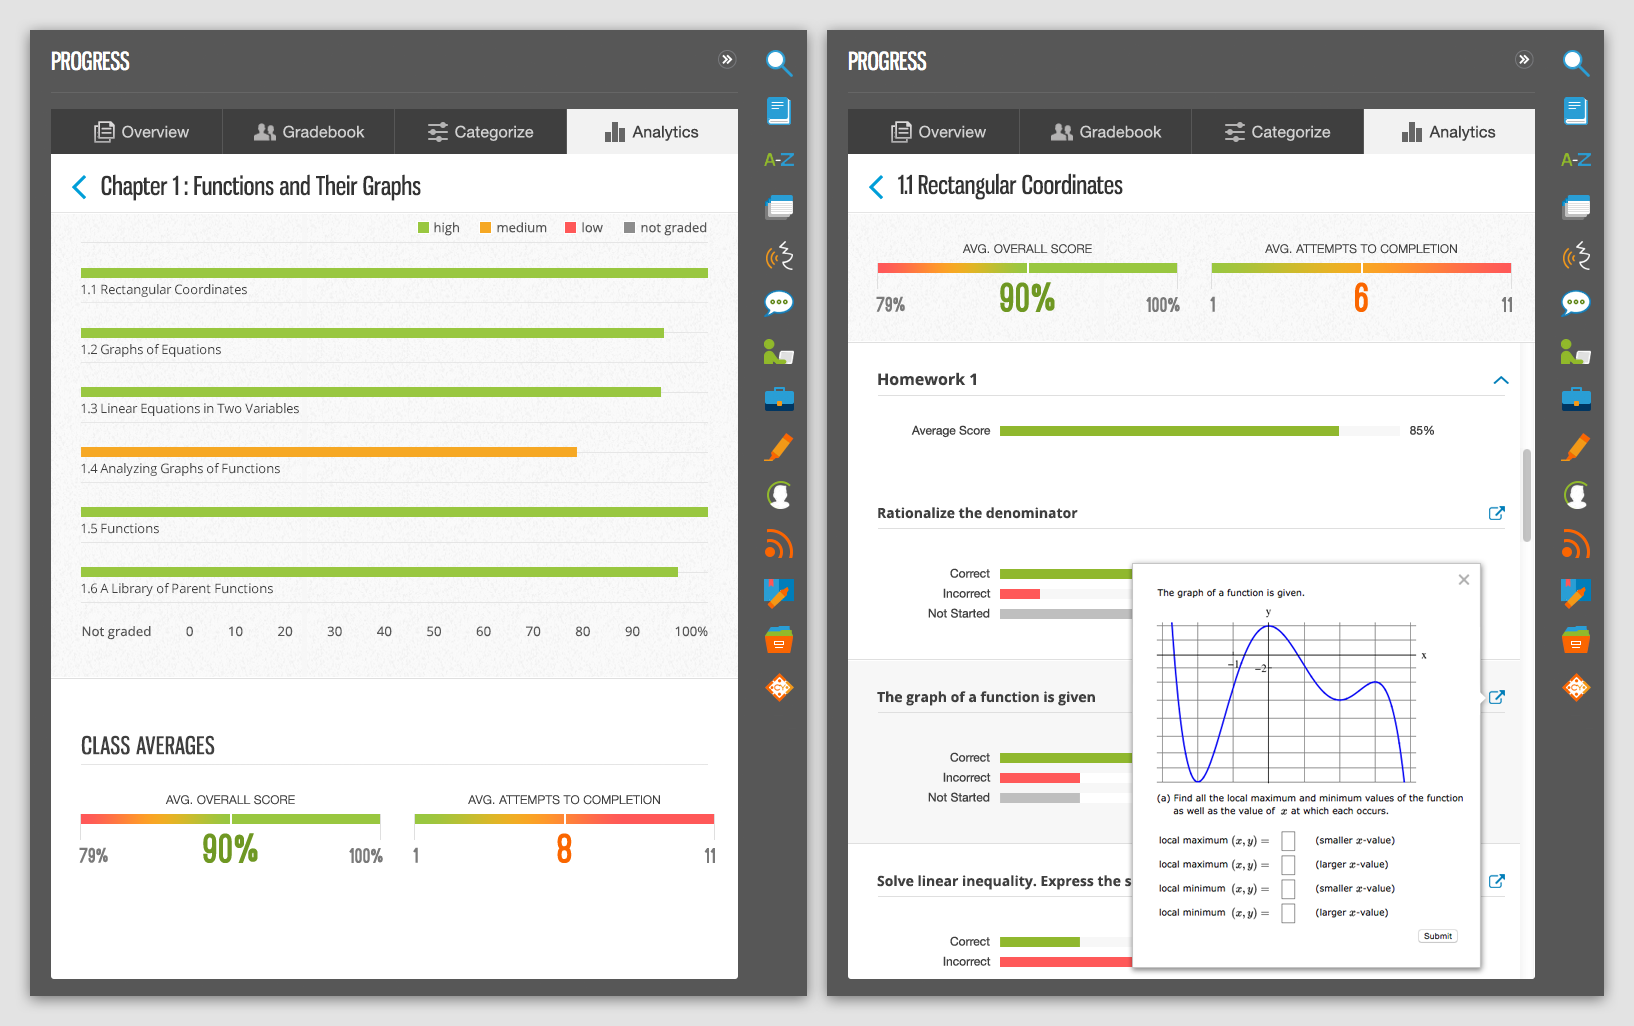Collapse right Progress panel with double-arrow button
Image resolution: width=1634 pixels, height=1026 pixels.
point(1523,60)
